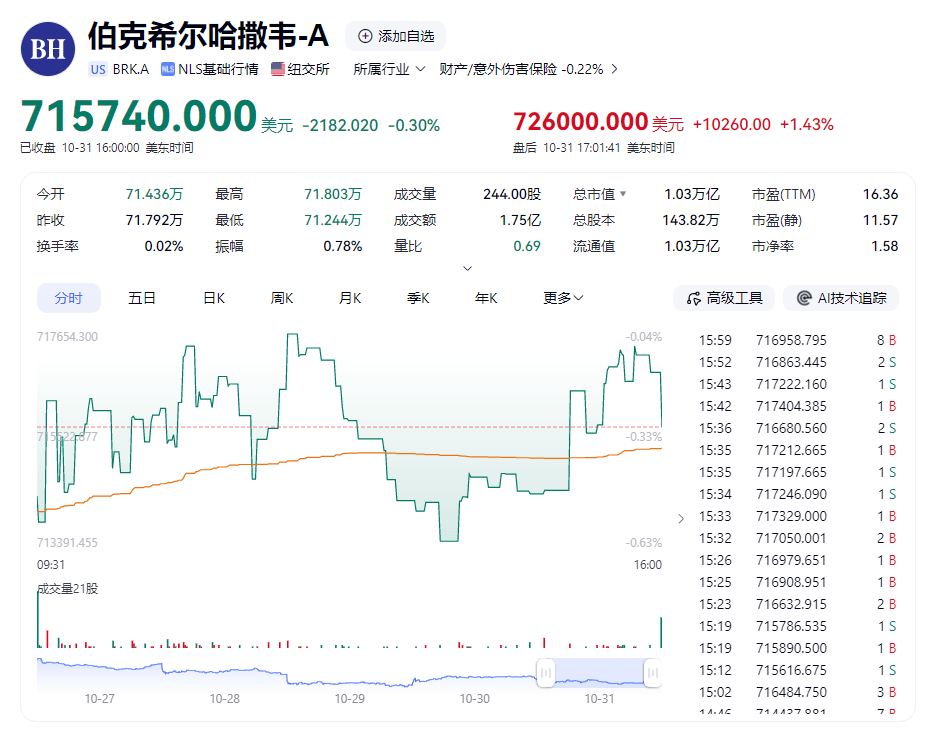This screenshot has height=733, width=930.
Task: Click the left handle of timeline range slider
Action: pyautogui.click(x=546, y=674)
